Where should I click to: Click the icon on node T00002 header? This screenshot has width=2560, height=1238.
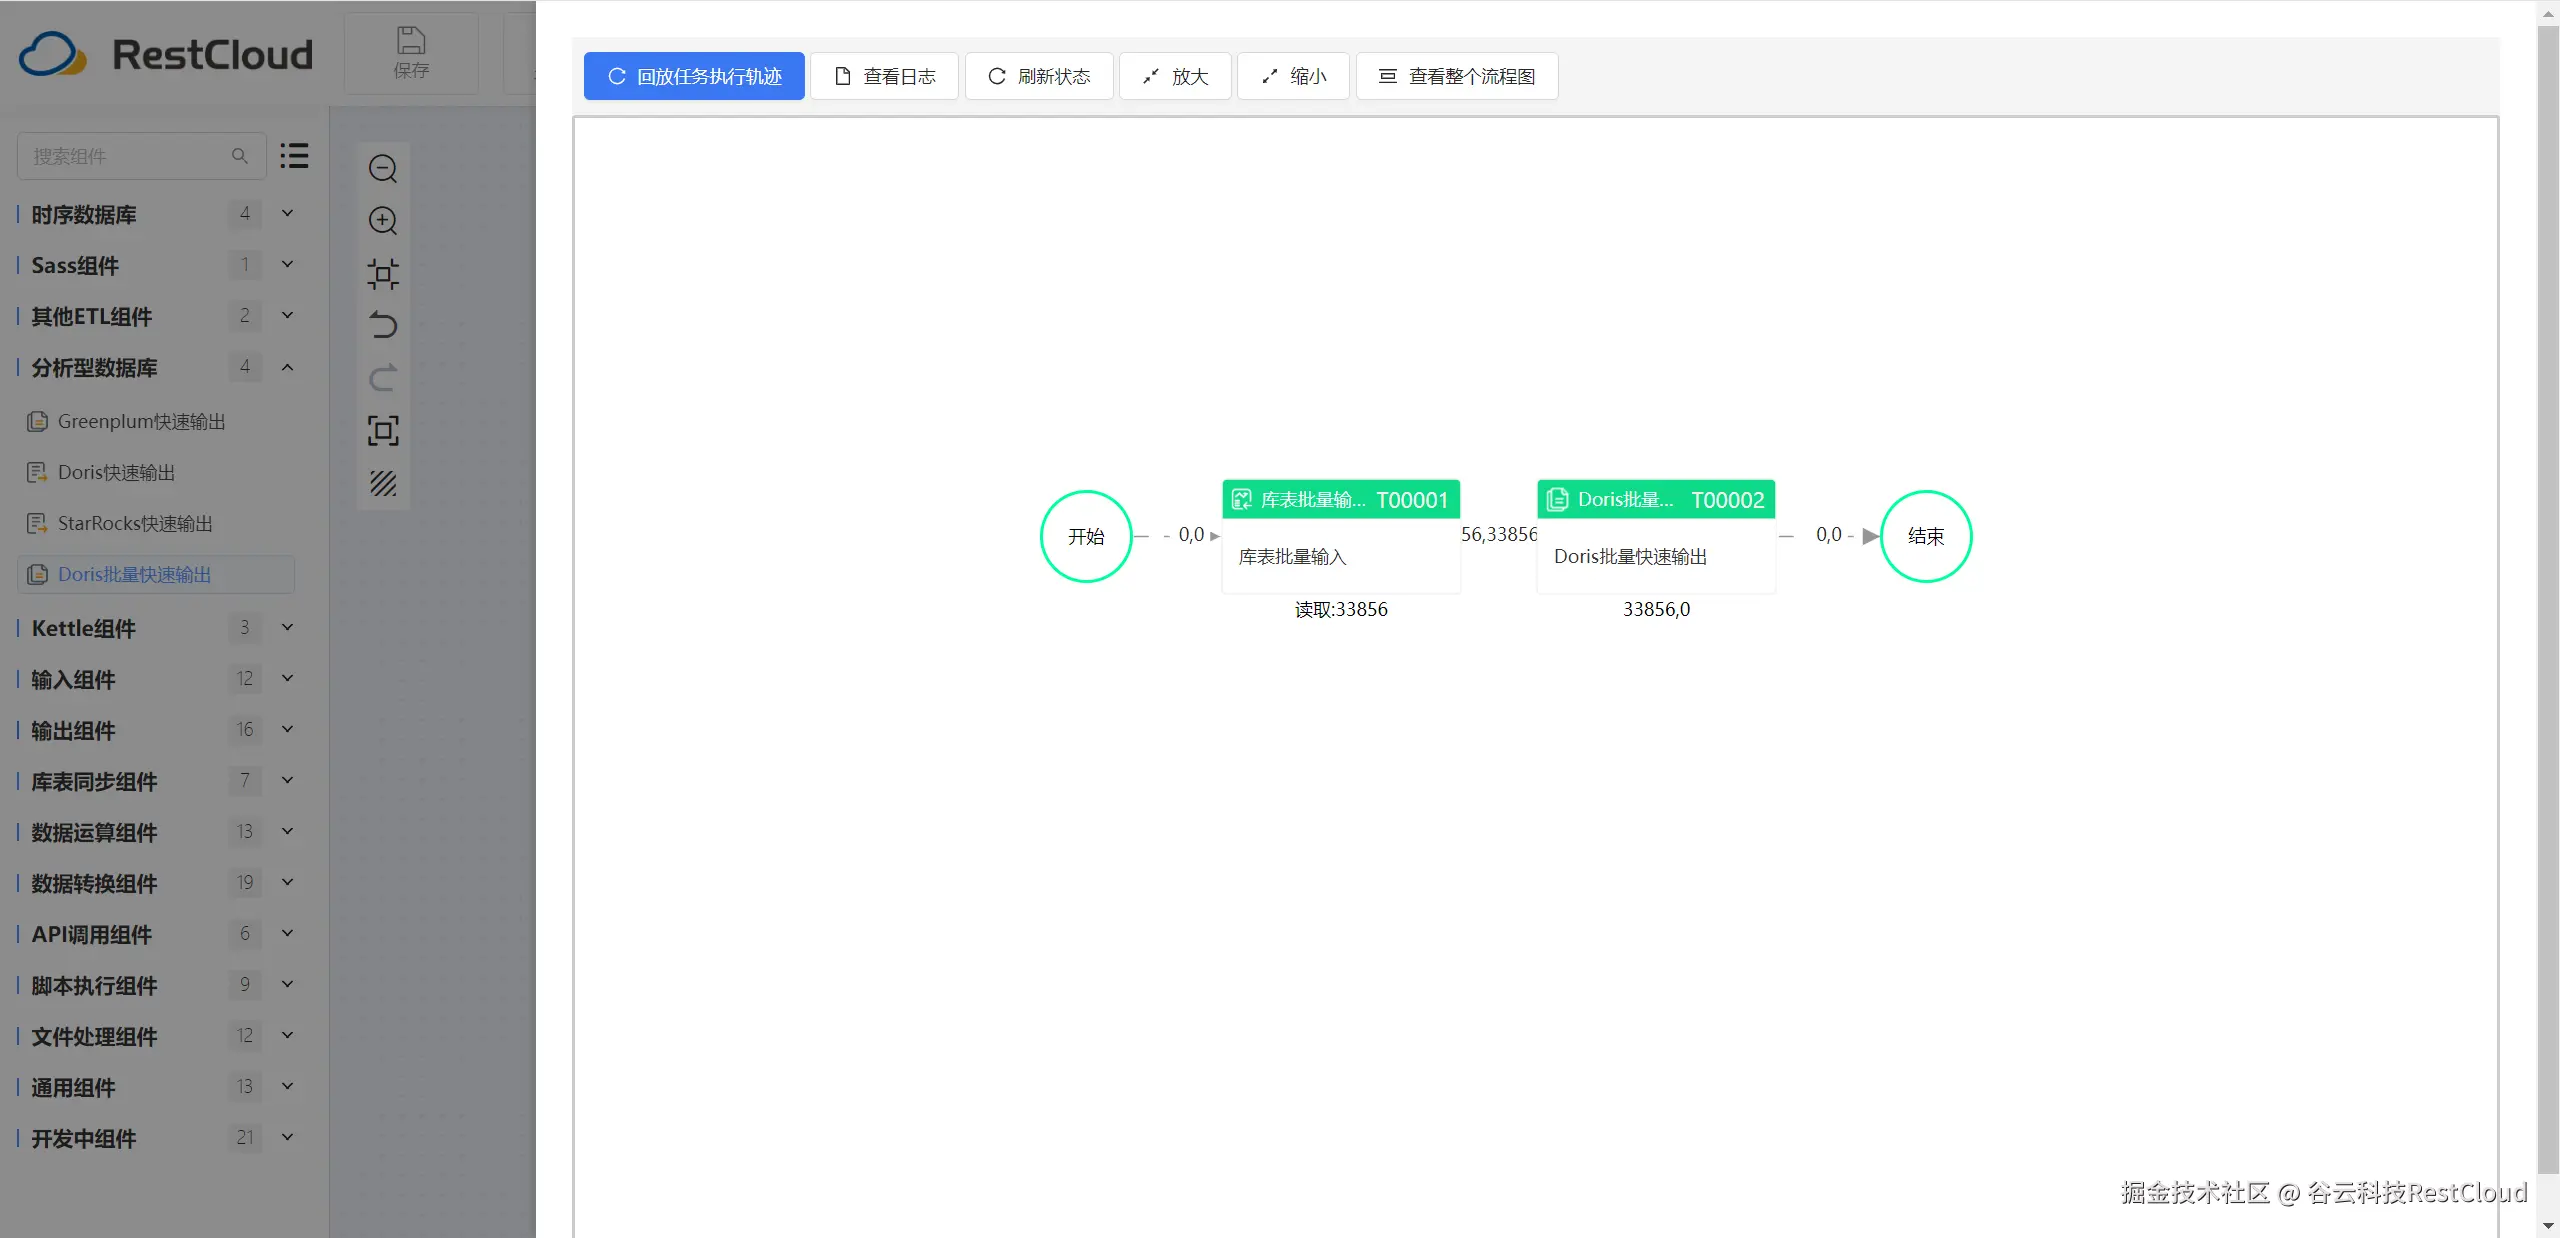coord(1557,500)
